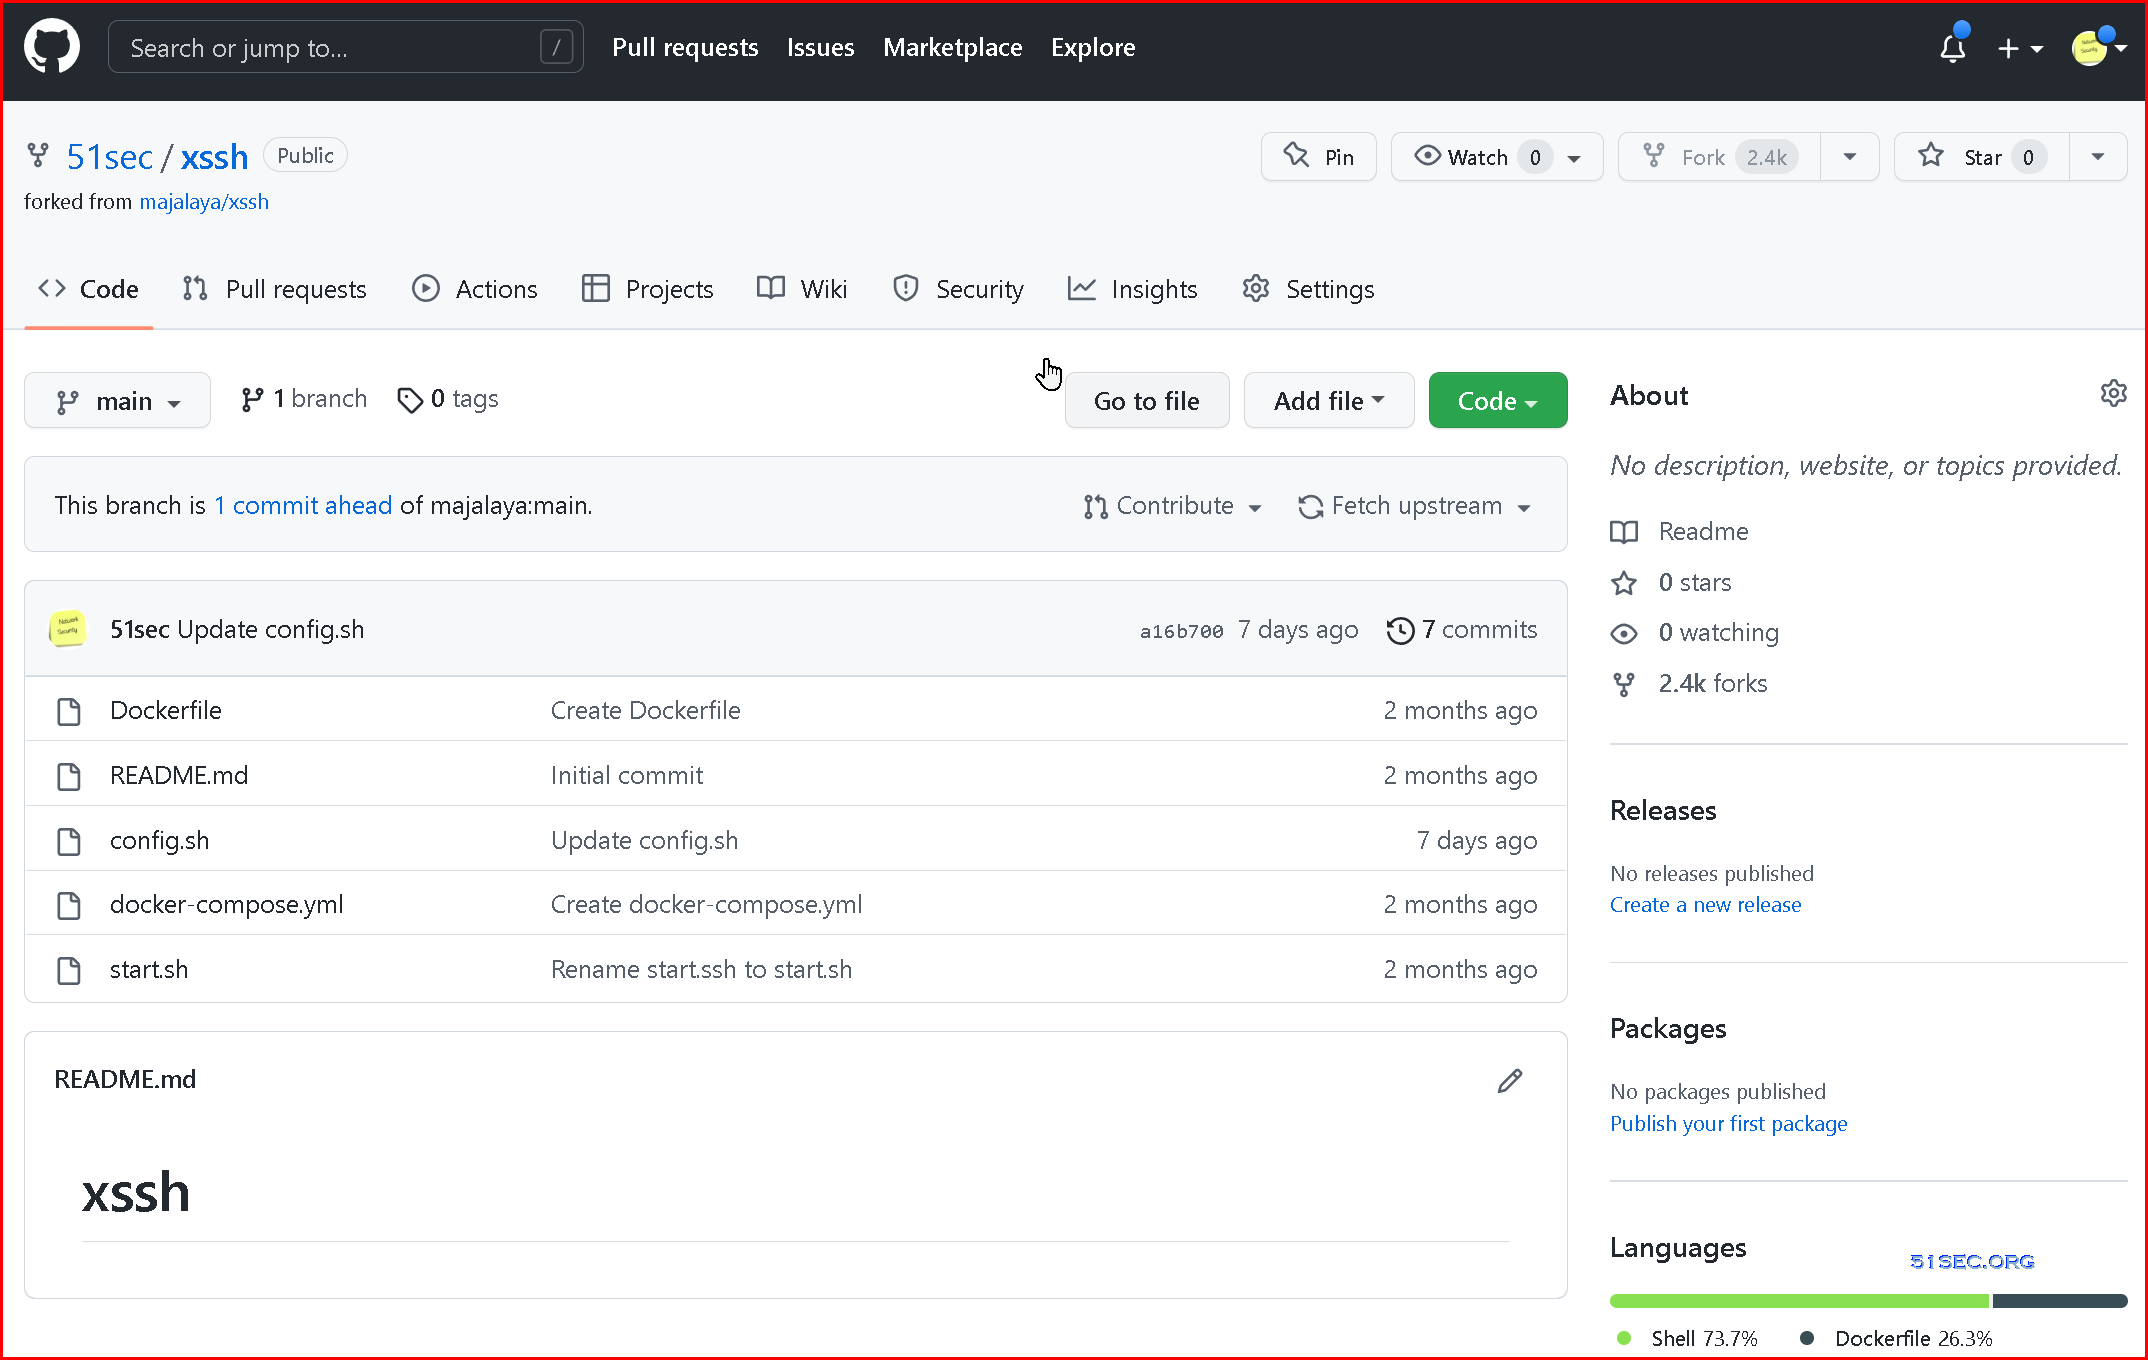The width and height of the screenshot is (2148, 1360).
Task: View the 7 commits history
Action: 1462,629
